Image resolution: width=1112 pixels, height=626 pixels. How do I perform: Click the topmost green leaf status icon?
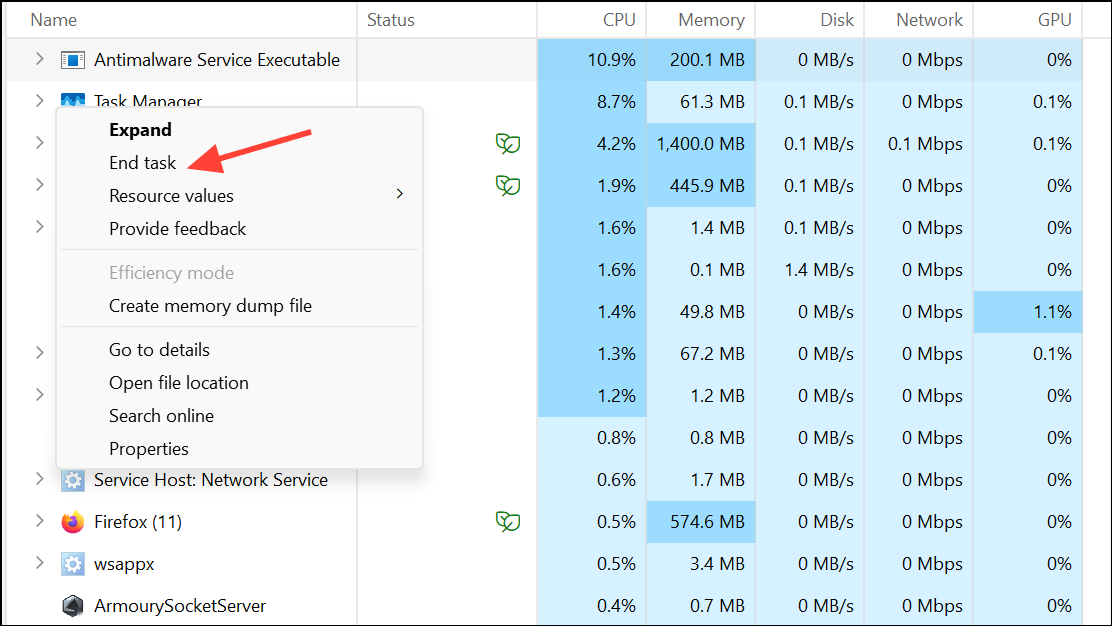click(508, 143)
